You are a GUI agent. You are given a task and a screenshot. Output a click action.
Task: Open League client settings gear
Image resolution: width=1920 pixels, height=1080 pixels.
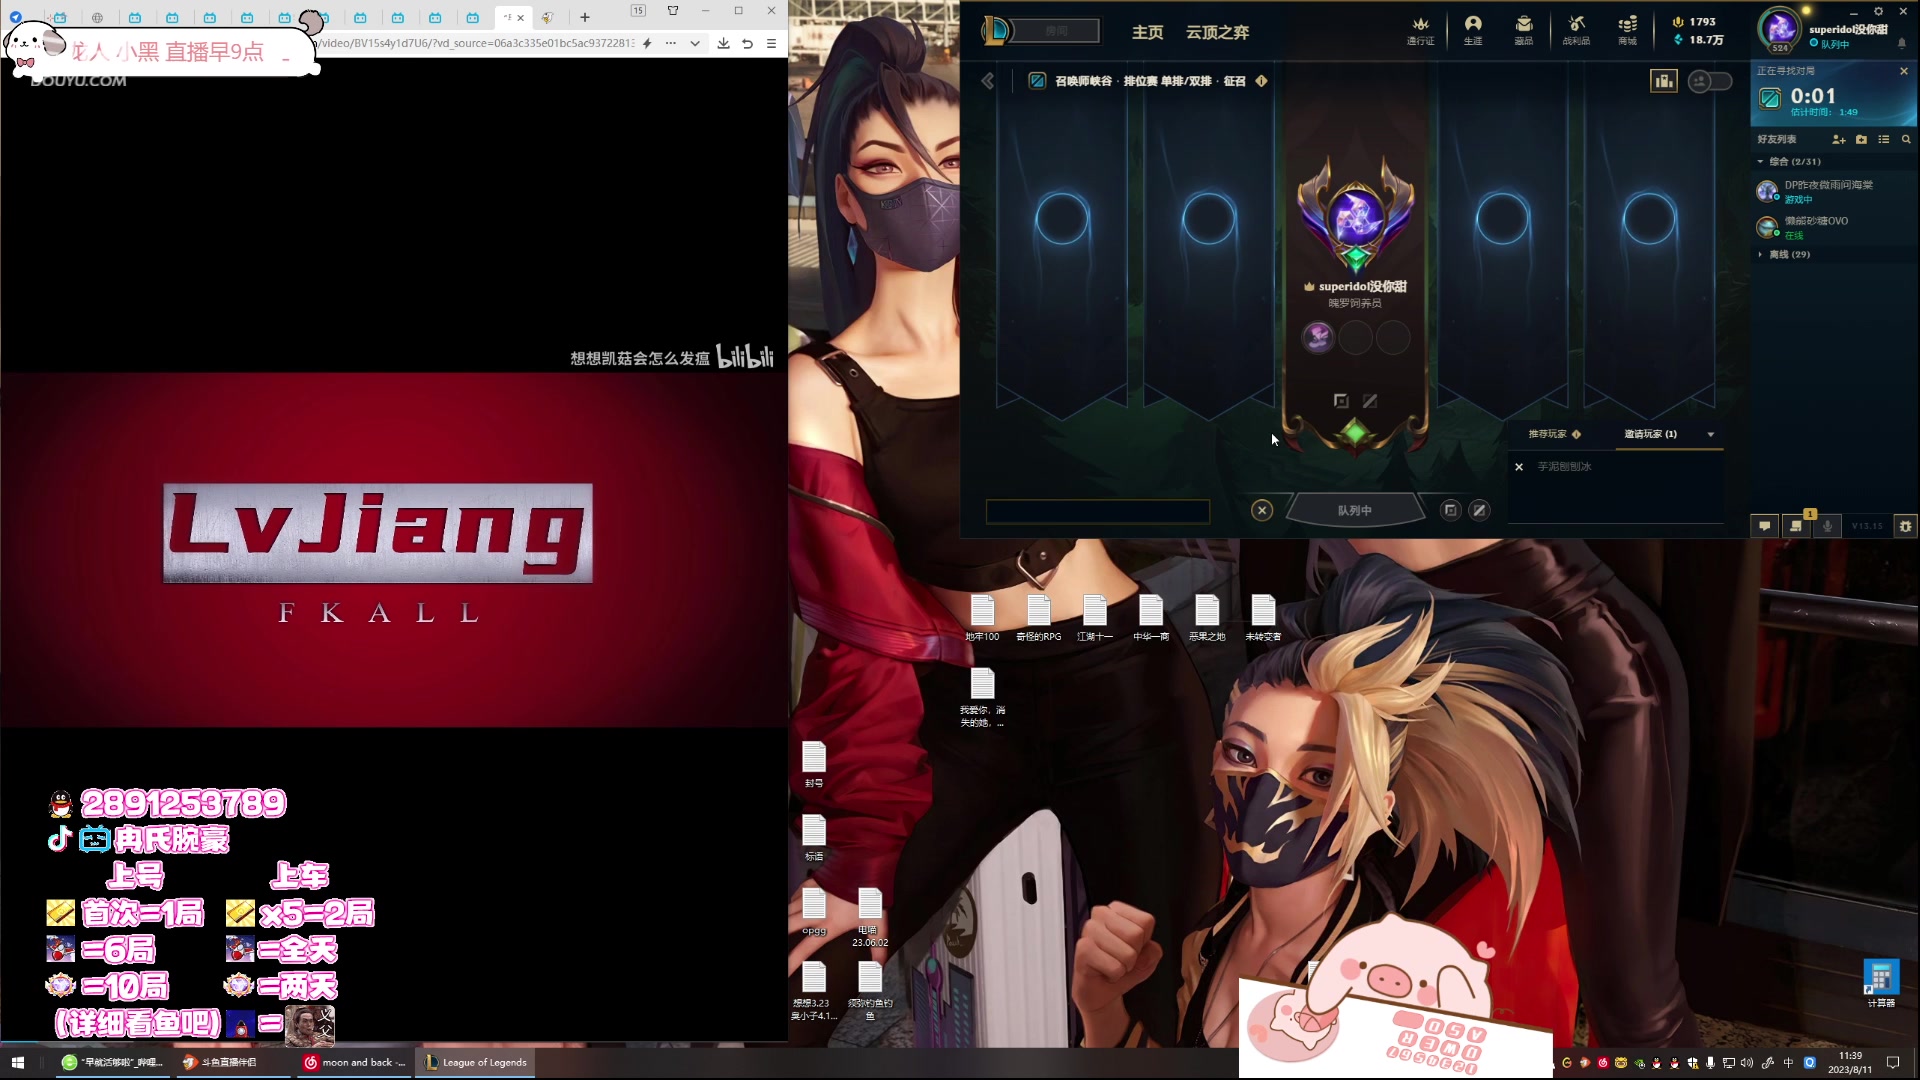coord(1878,11)
